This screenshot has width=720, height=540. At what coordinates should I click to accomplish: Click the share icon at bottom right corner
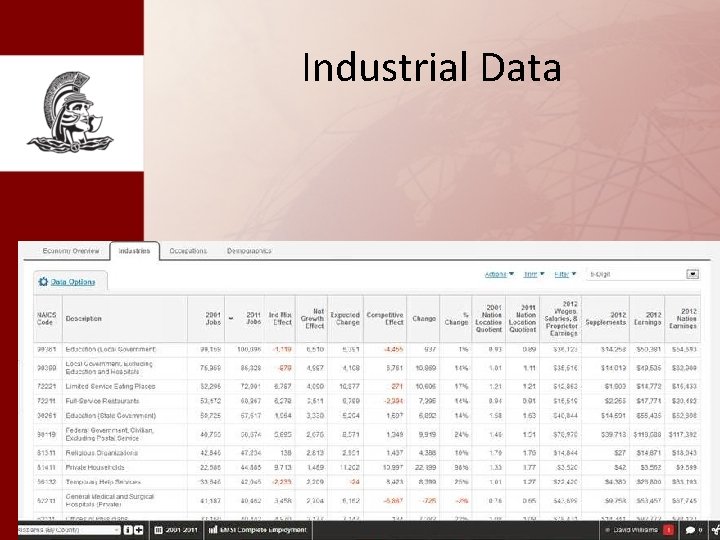[715, 530]
